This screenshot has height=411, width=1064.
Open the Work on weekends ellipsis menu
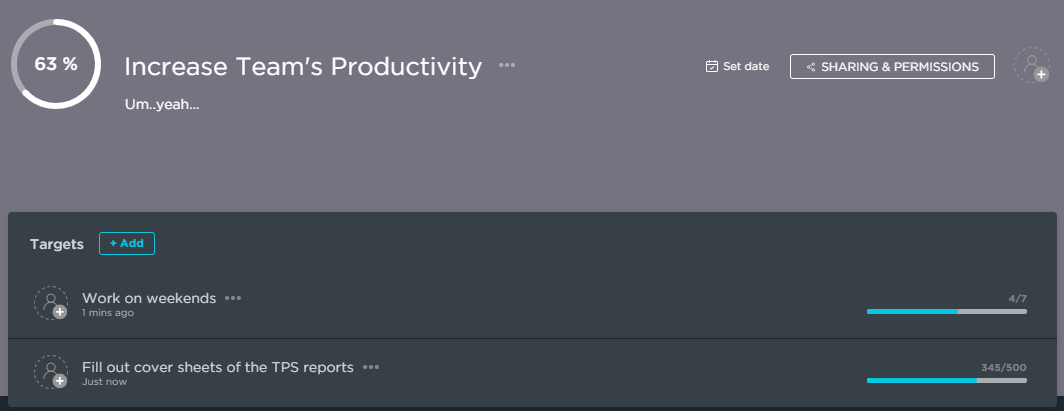coord(233,298)
